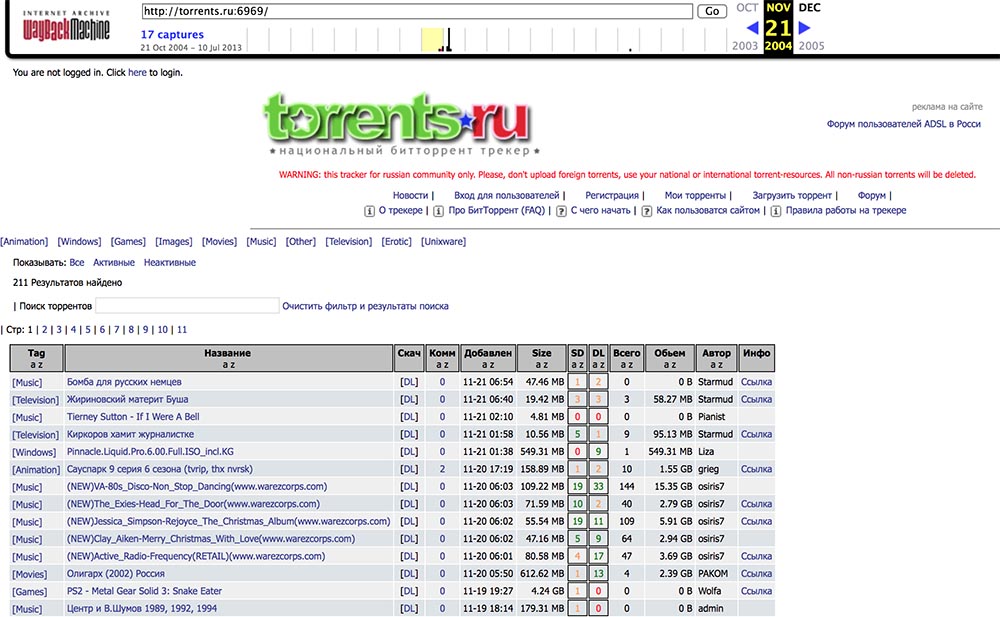Click info icon beside Правила работы на трекере
Image resolution: width=1000 pixels, height=617 pixels.
(776, 211)
